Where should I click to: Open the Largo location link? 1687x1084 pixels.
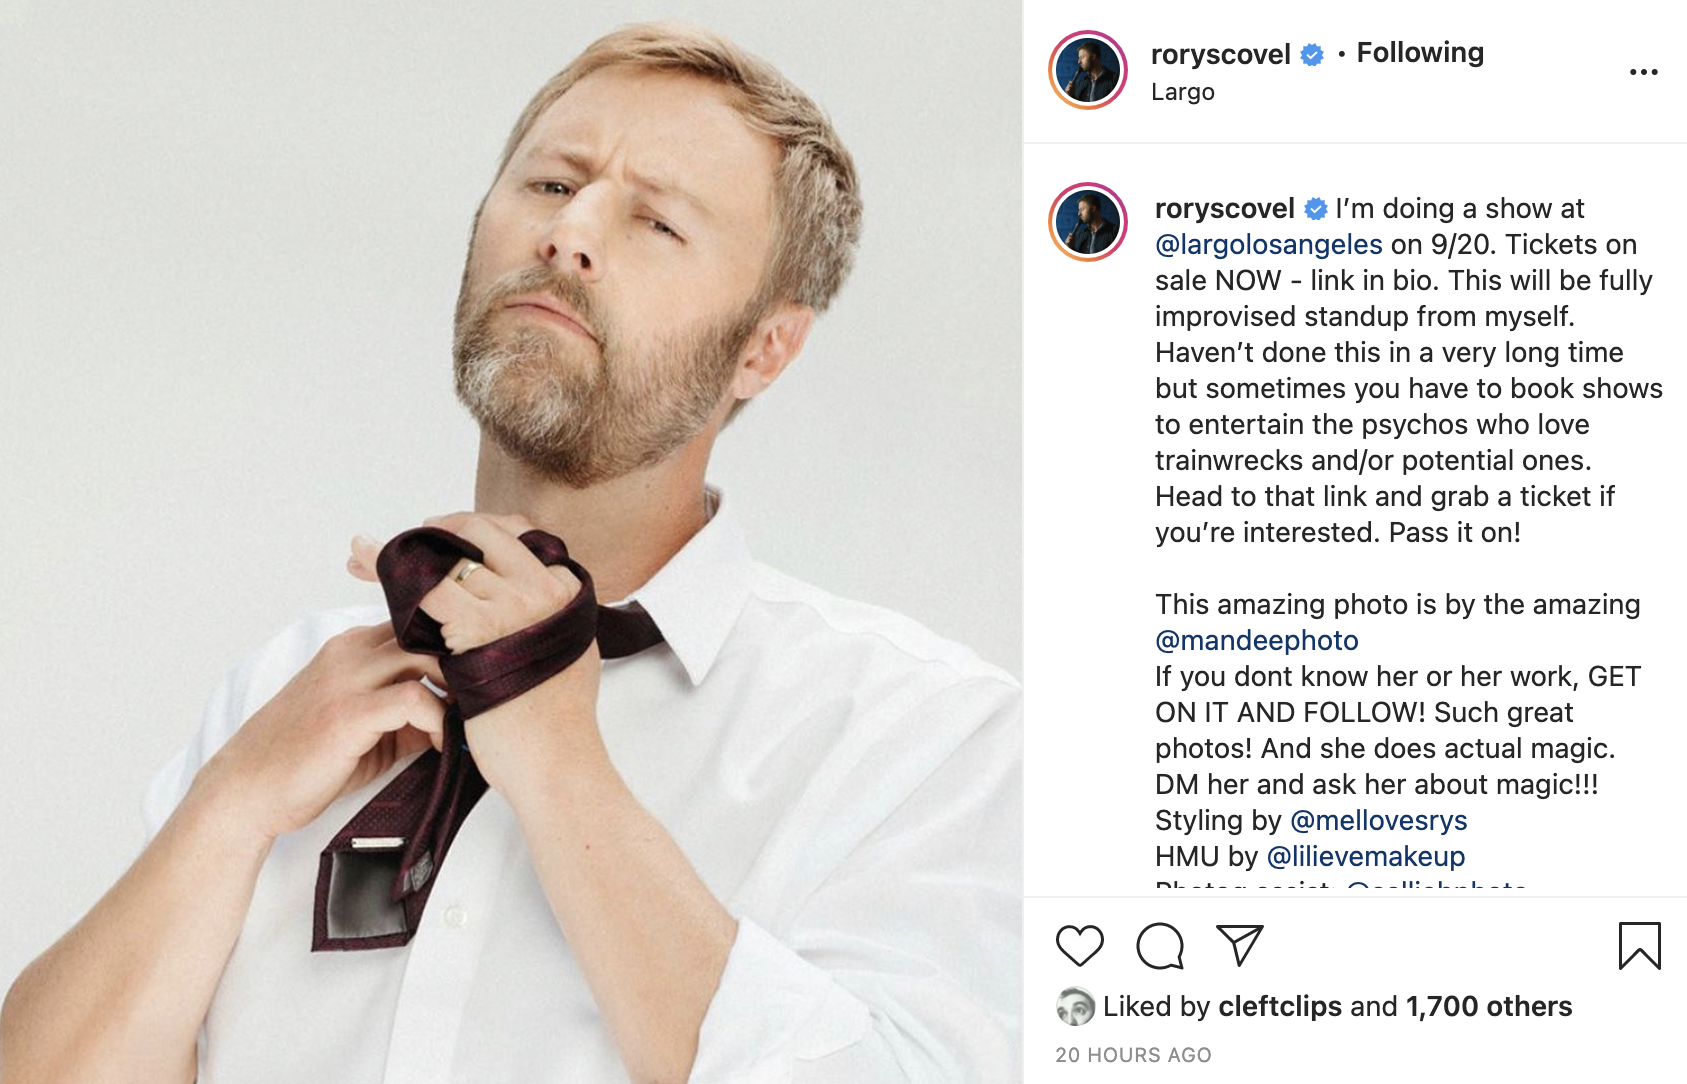(x=1182, y=92)
